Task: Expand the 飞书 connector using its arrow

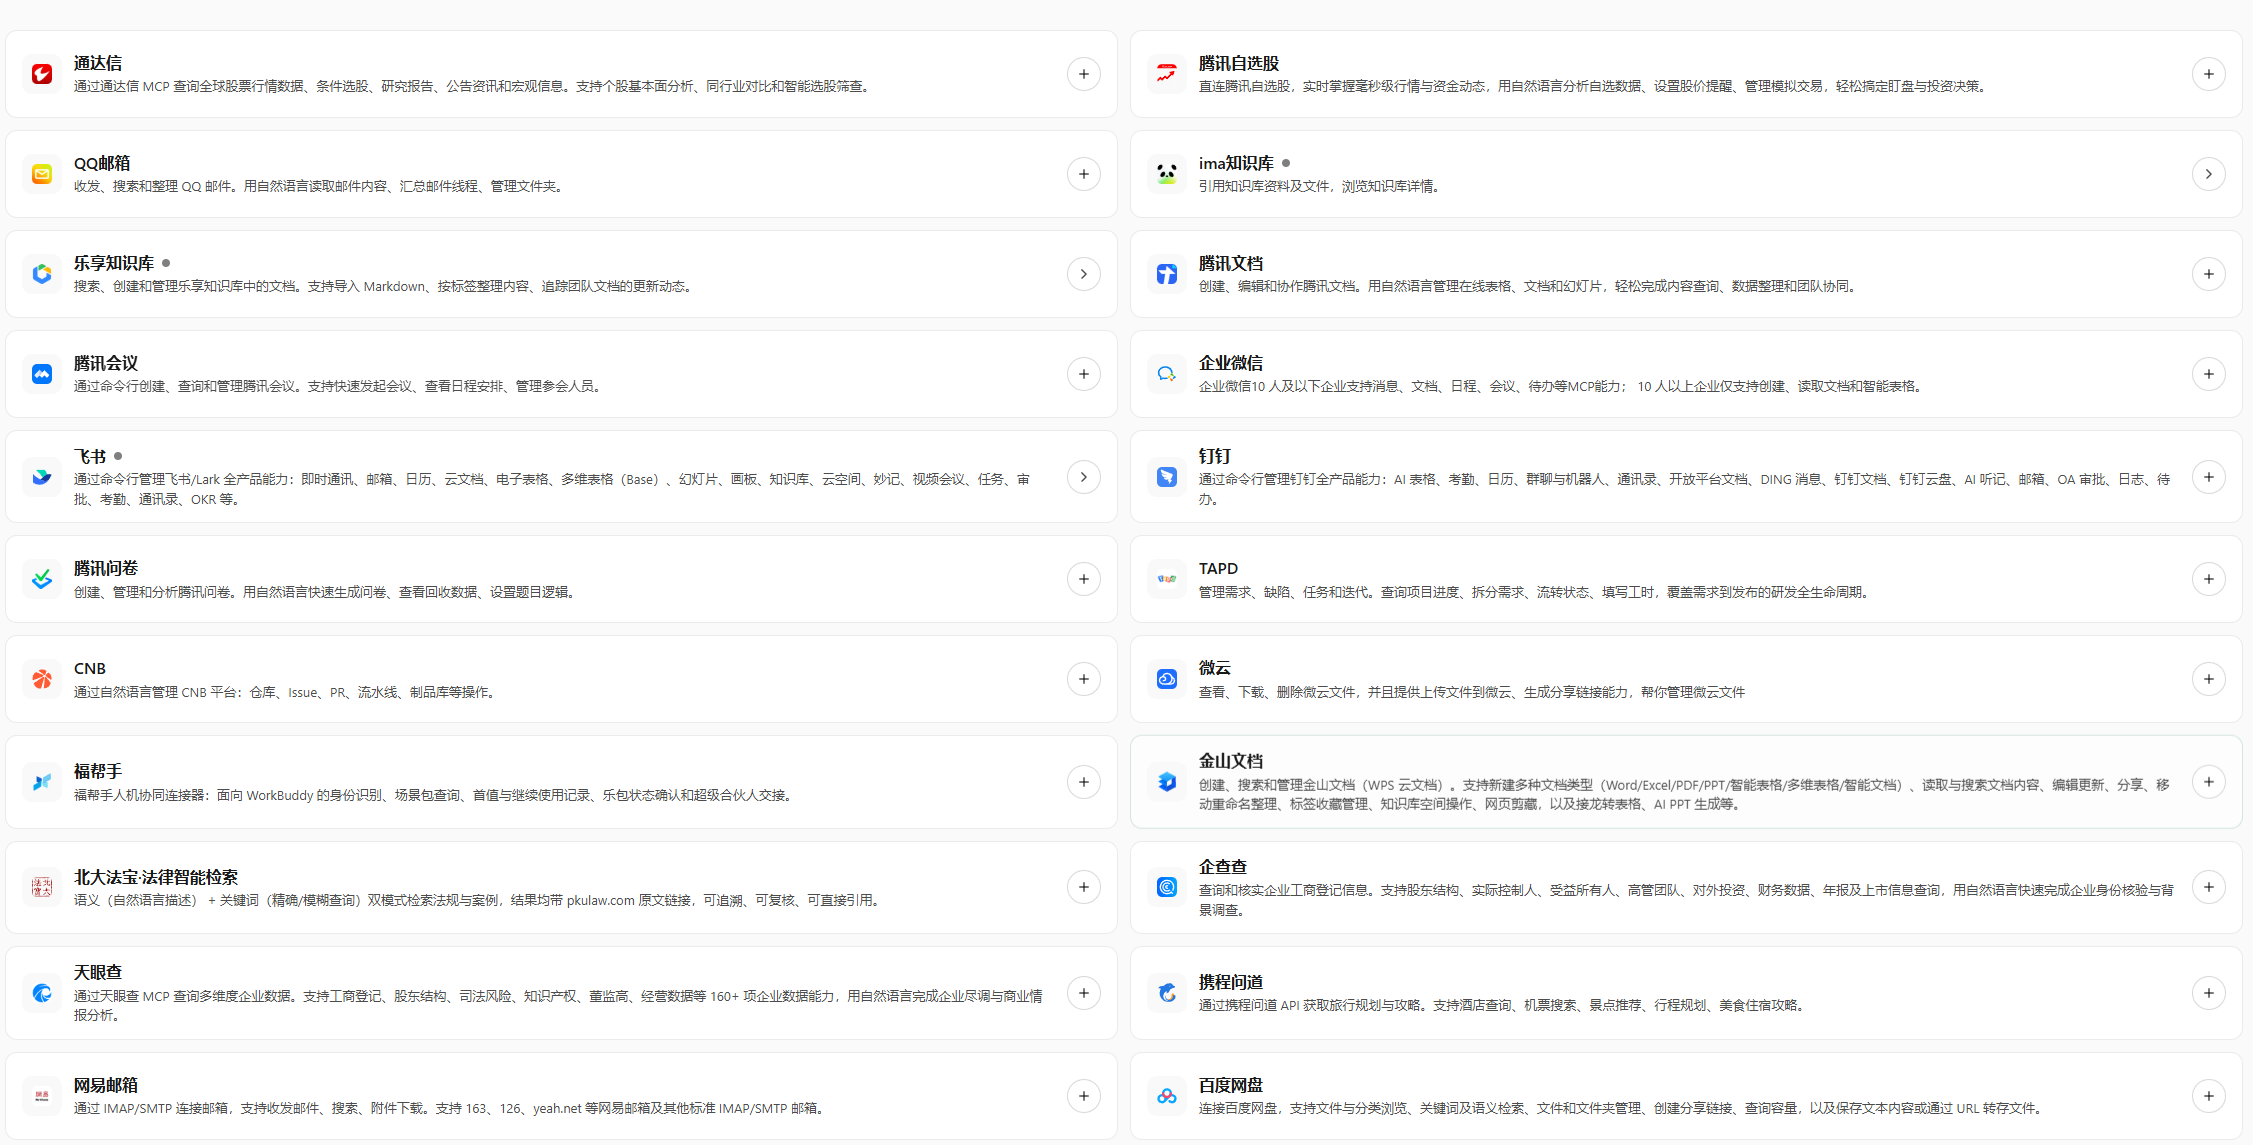Action: pos(1084,477)
